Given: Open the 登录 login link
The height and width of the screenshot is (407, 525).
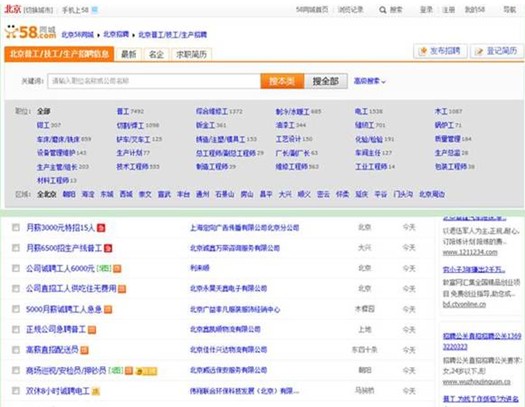Looking at the screenshot, I should tap(426, 10).
